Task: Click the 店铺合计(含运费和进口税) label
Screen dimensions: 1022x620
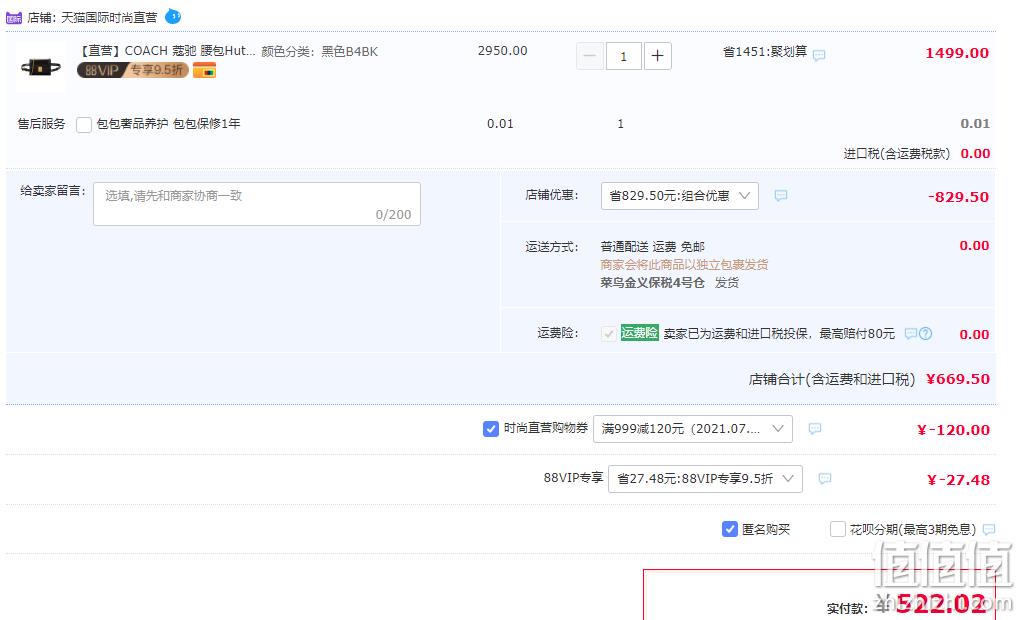Action: click(832, 379)
